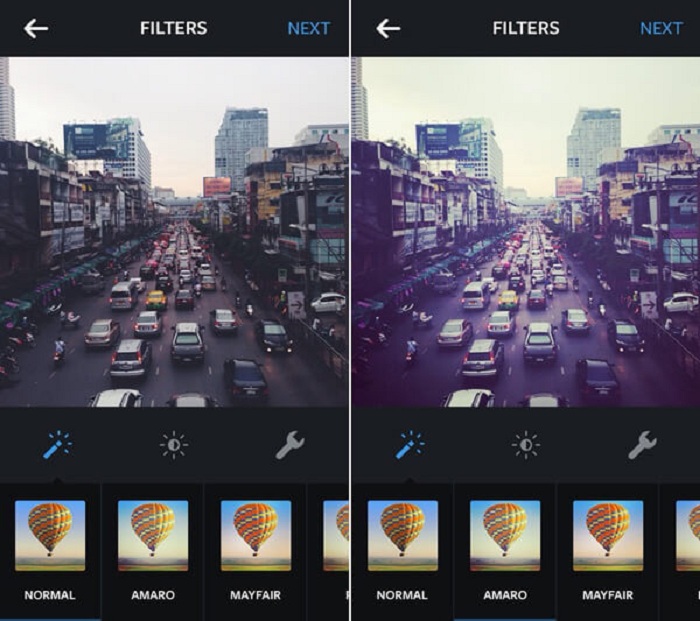This screenshot has height=621, width=700.
Task: Open the Lux brightness icon, right screen
Action: point(526,445)
